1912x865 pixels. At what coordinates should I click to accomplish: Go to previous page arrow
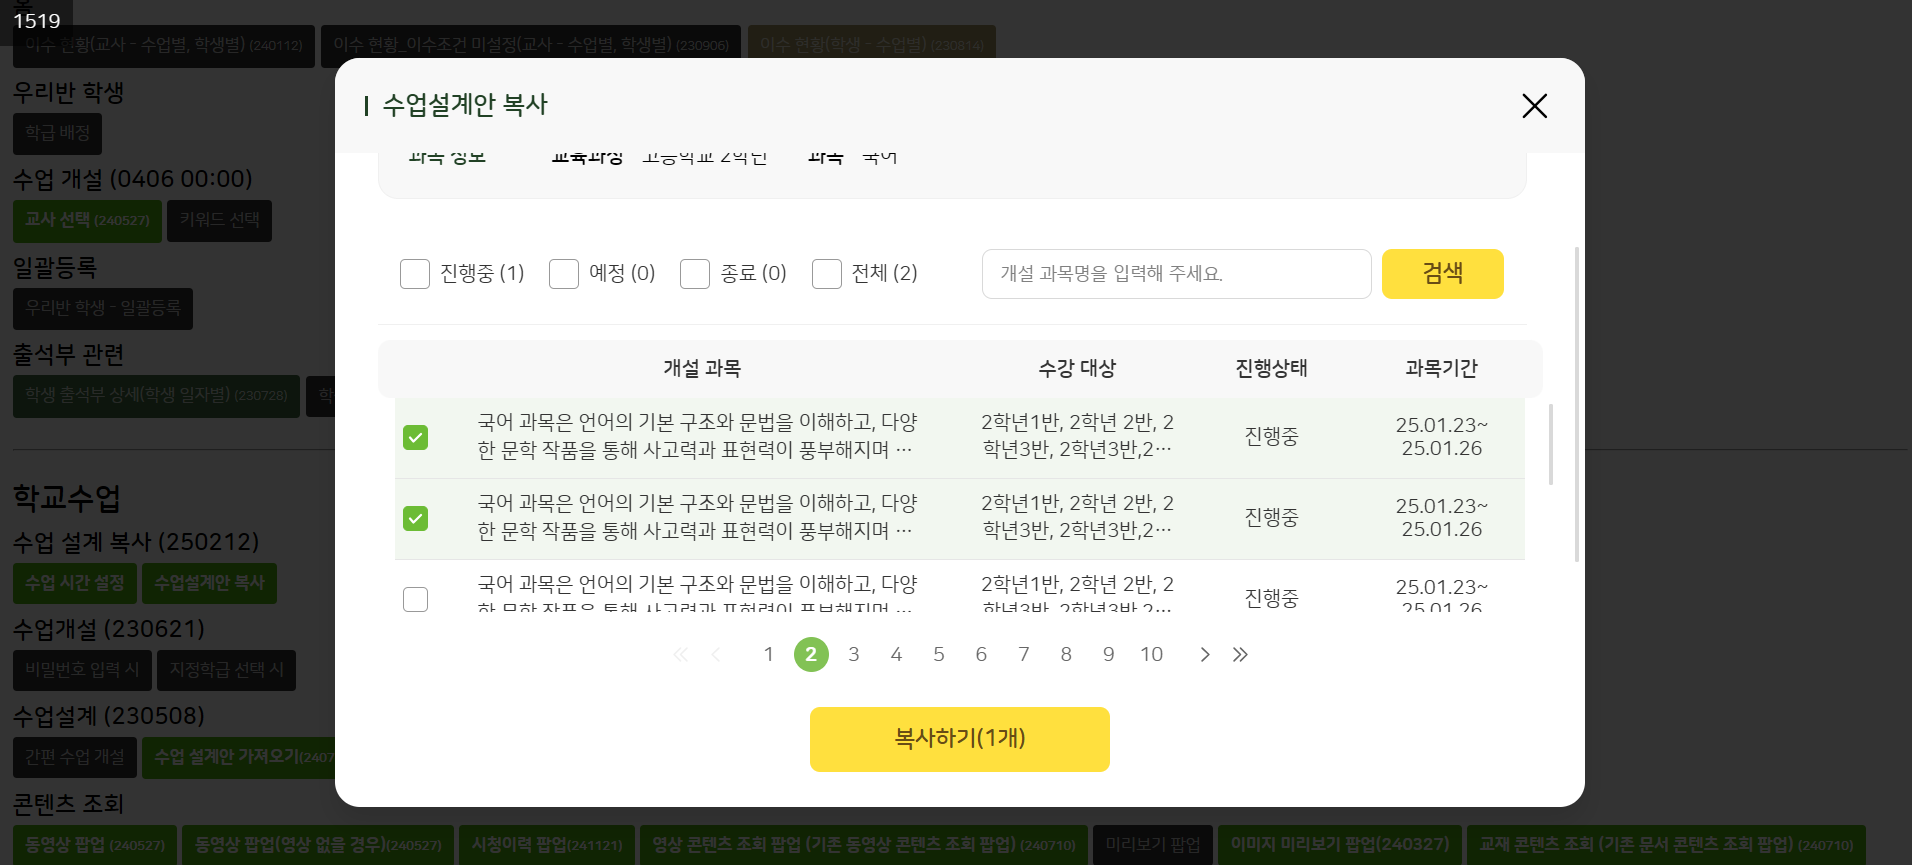pos(716,655)
